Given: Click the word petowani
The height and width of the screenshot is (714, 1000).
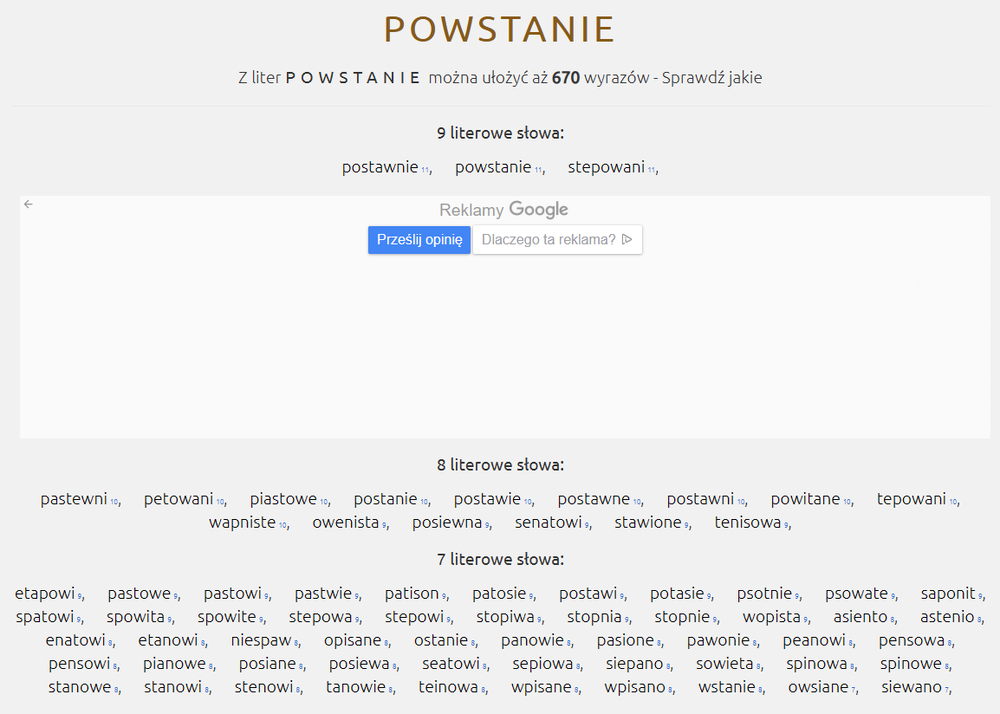Looking at the screenshot, I should point(179,499).
